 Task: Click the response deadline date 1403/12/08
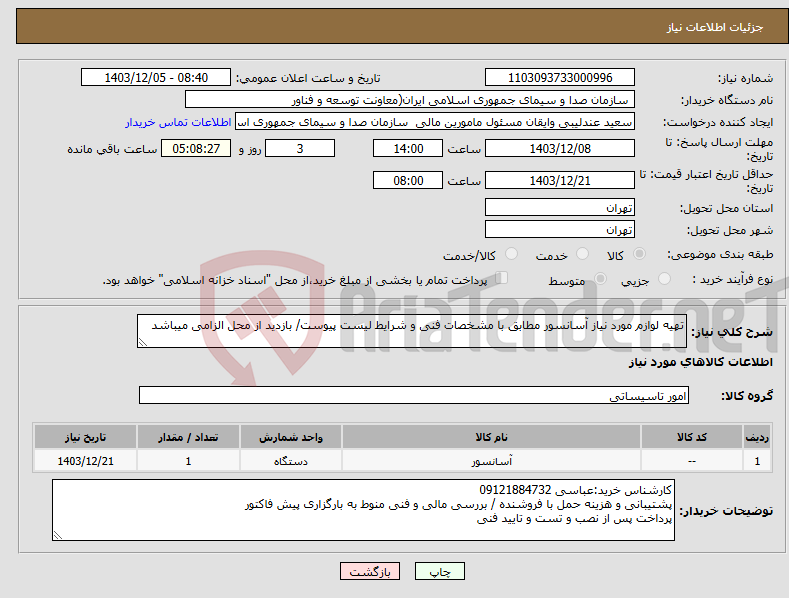click(x=560, y=148)
